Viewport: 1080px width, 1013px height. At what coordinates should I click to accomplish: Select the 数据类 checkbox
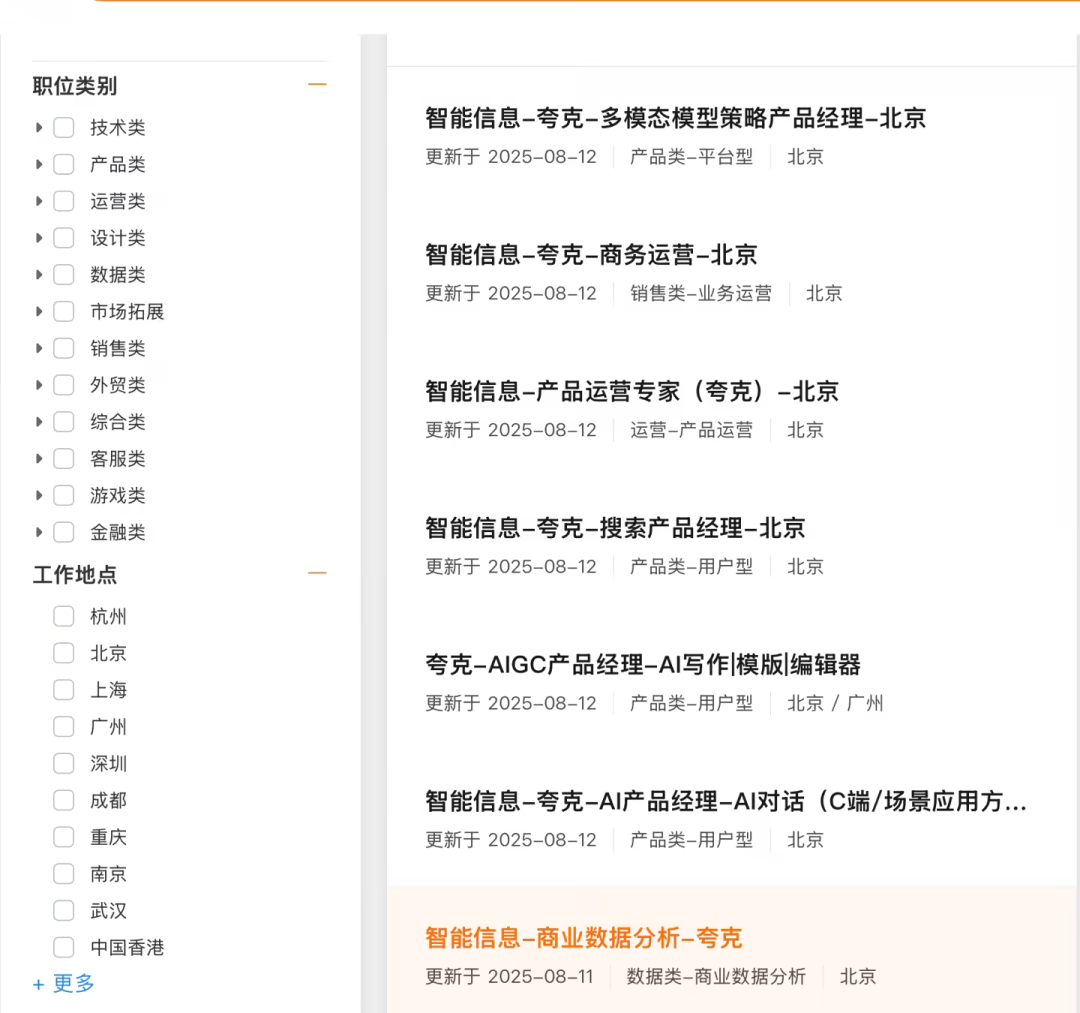click(x=64, y=275)
